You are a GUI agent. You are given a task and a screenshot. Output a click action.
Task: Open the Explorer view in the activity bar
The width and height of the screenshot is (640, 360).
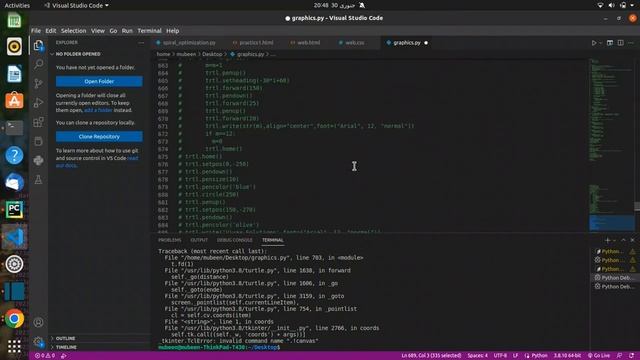tap(38, 45)
